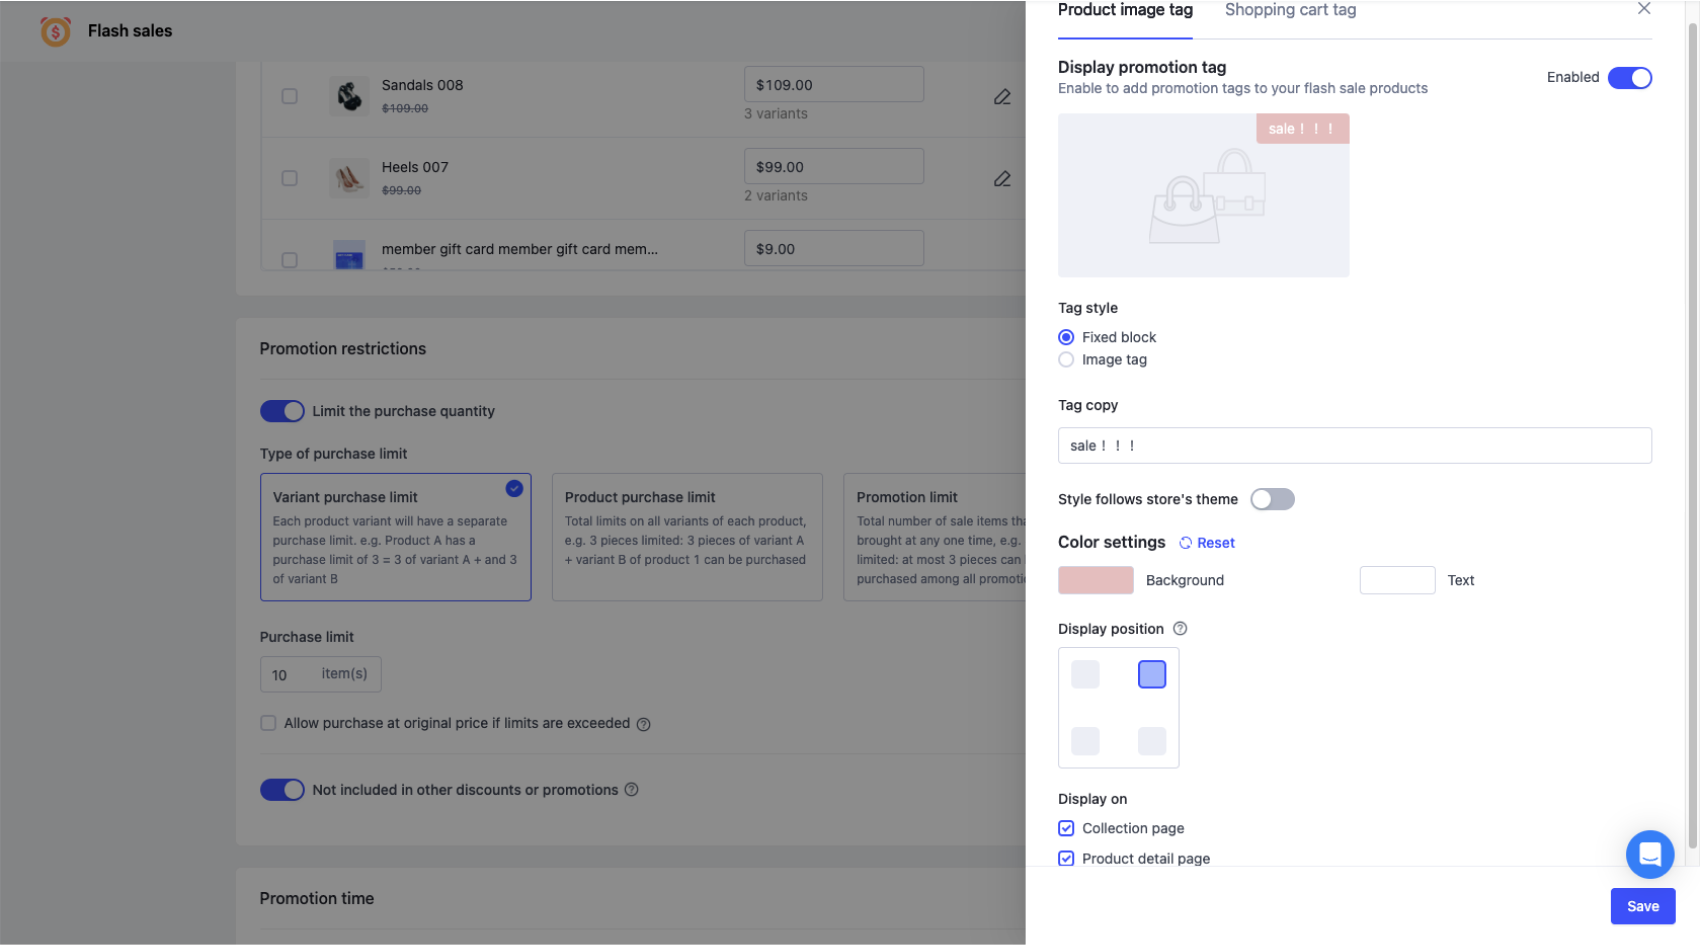
Task: Close the promotion tag side panel
Action: point(1644,9)
